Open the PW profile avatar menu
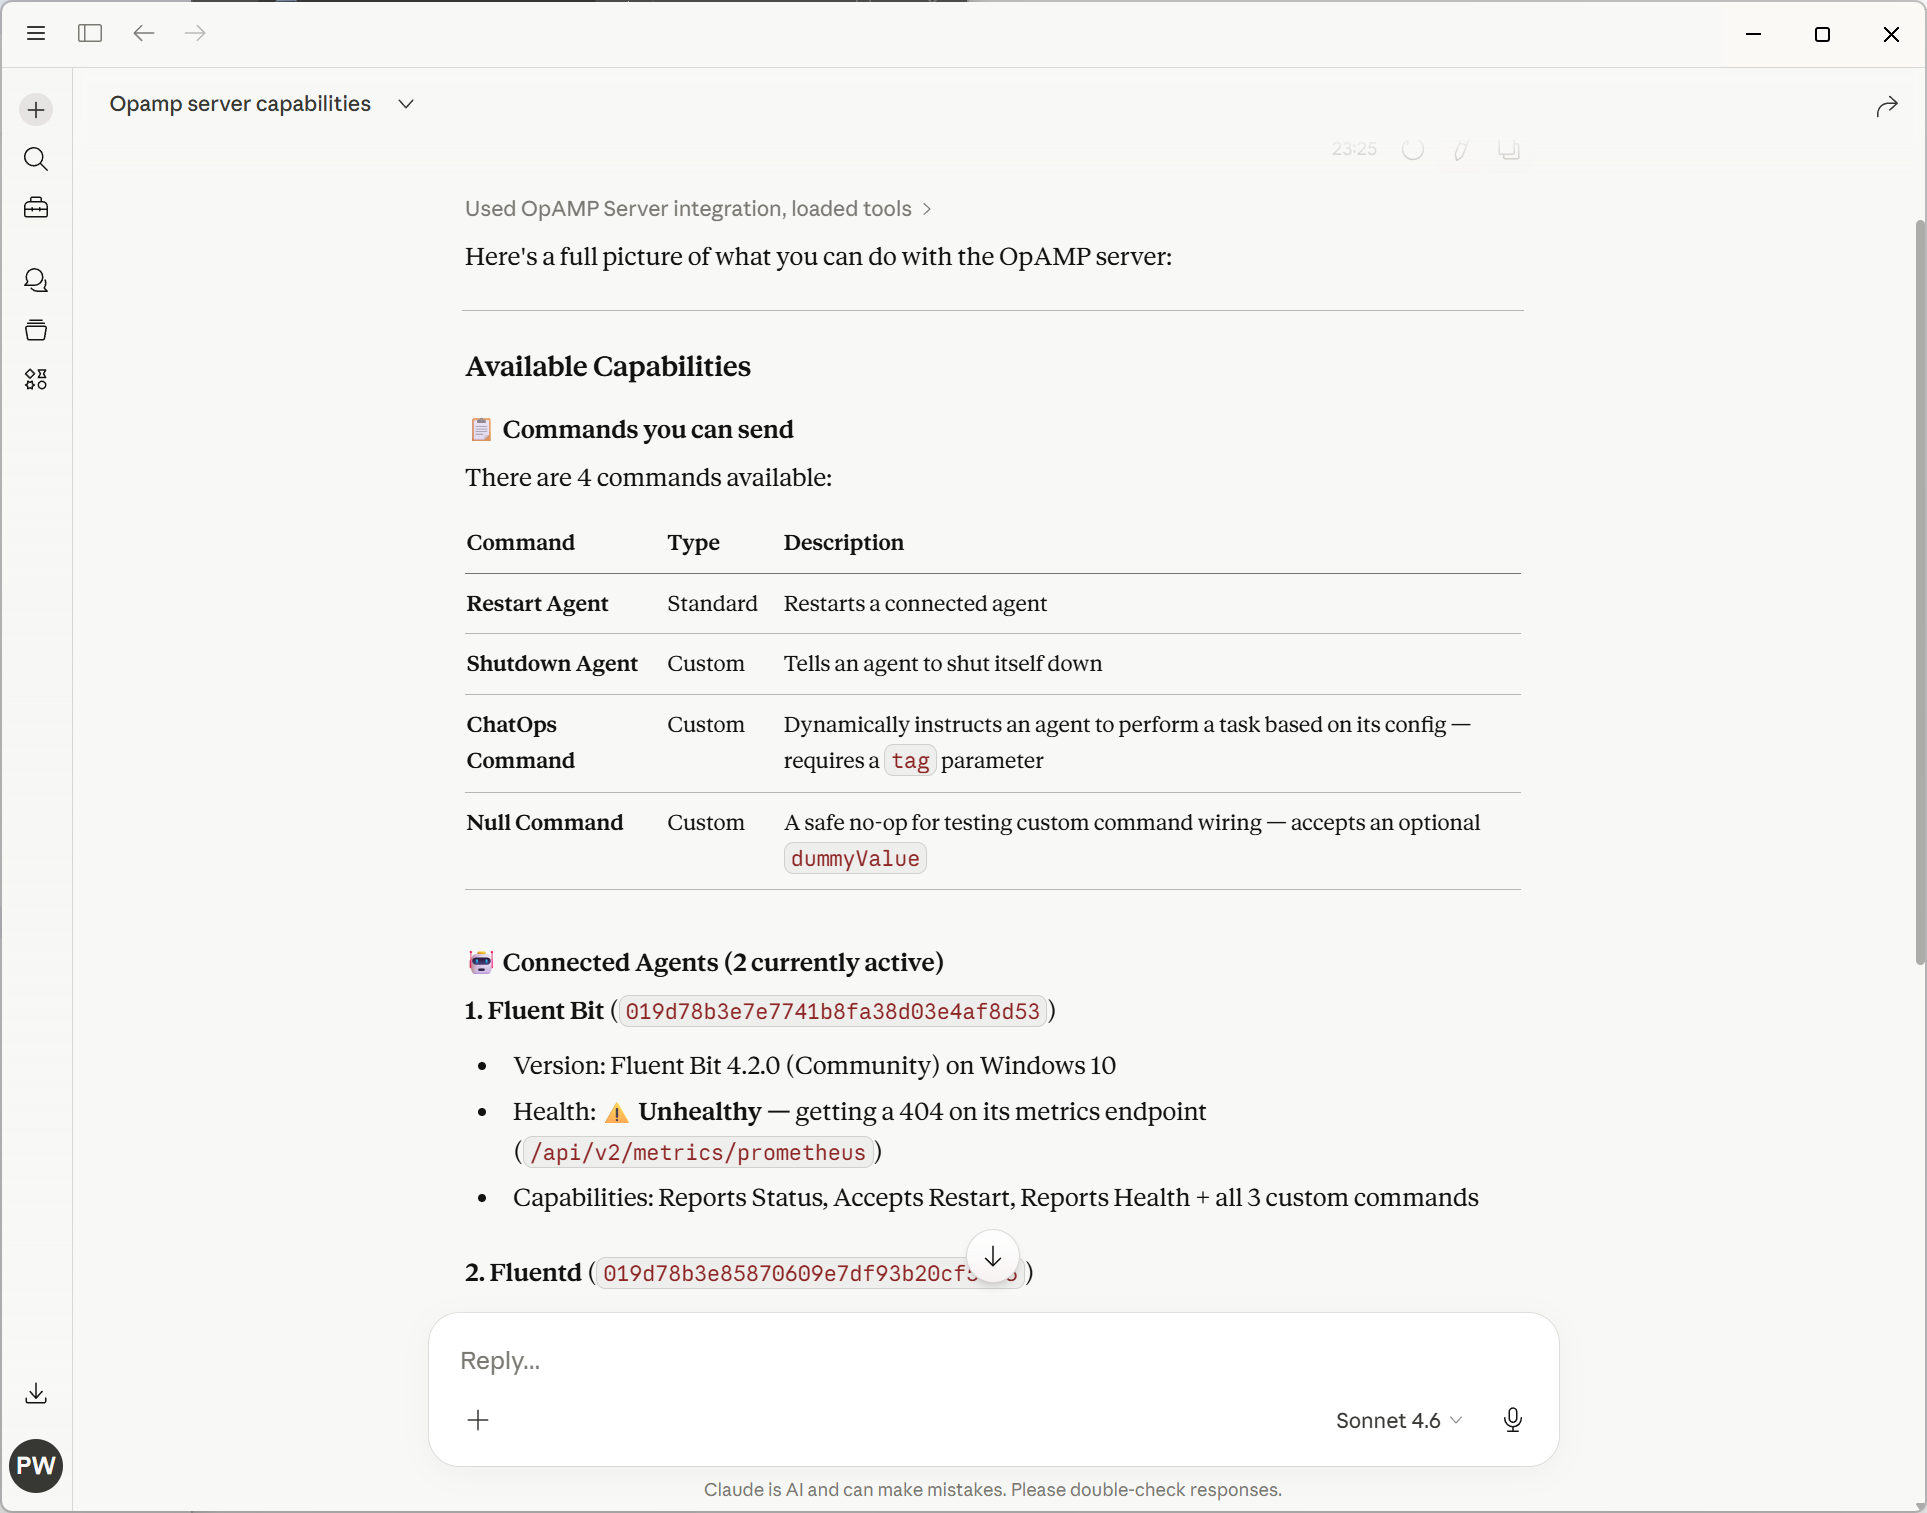 tap(36, 1466)
